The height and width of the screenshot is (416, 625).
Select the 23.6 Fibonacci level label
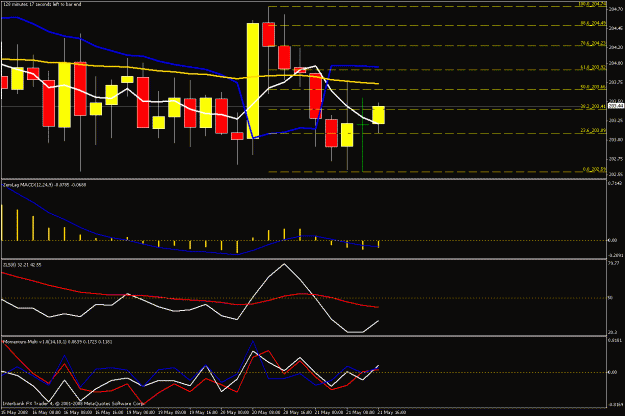click(x=593, y=130)
